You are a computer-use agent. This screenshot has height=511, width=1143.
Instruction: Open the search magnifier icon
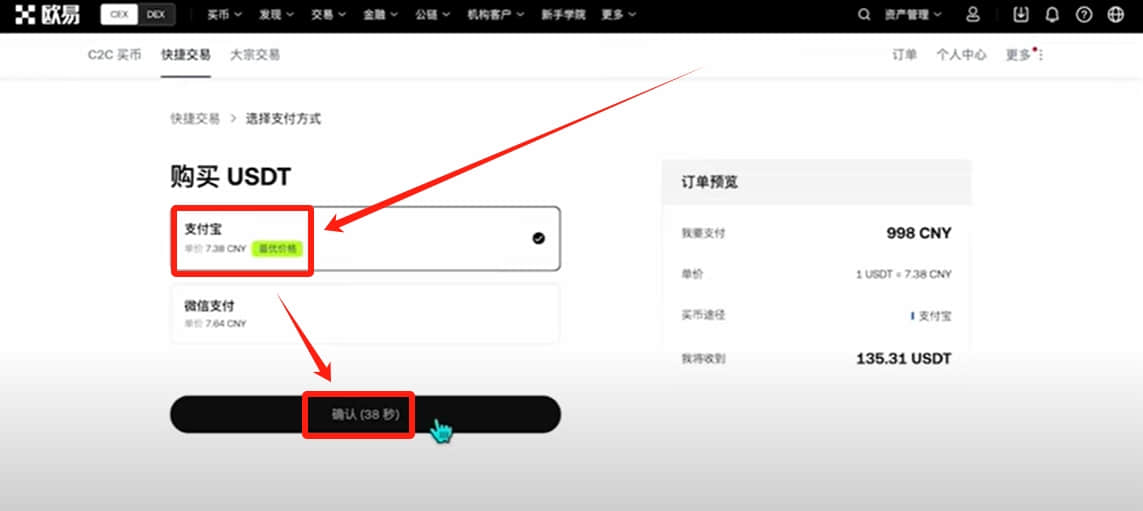click(x=864, y=15)
